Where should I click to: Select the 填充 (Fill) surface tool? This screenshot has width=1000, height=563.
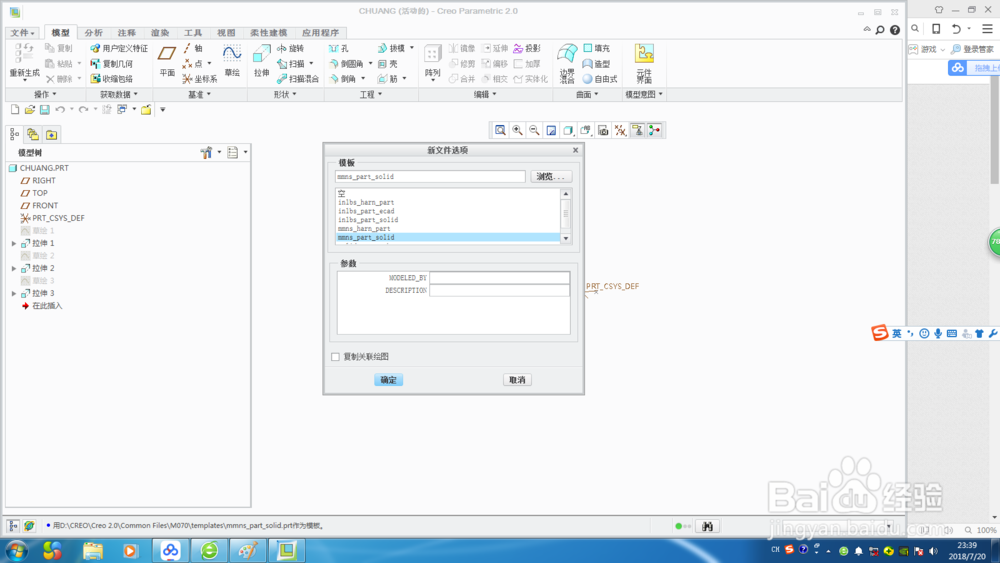[x=596, y=48]
